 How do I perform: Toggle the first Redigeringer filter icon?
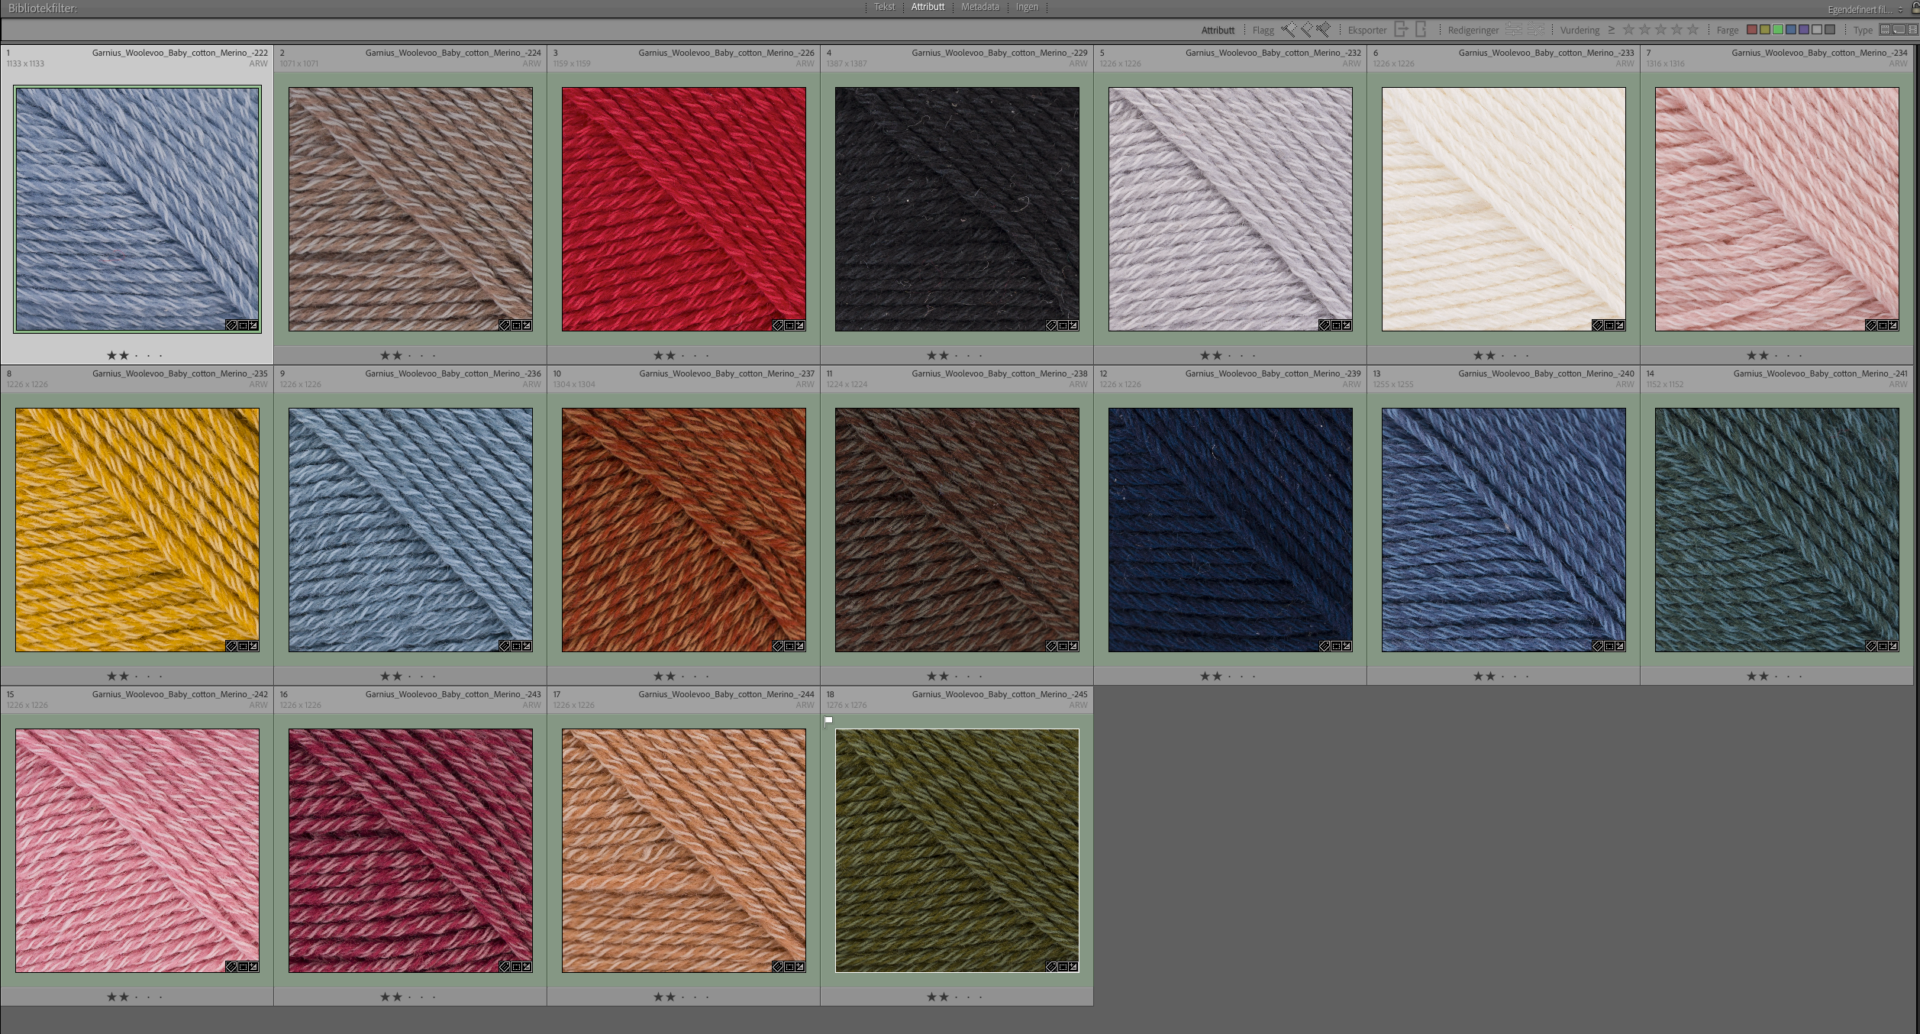[x=1514, y=30]
